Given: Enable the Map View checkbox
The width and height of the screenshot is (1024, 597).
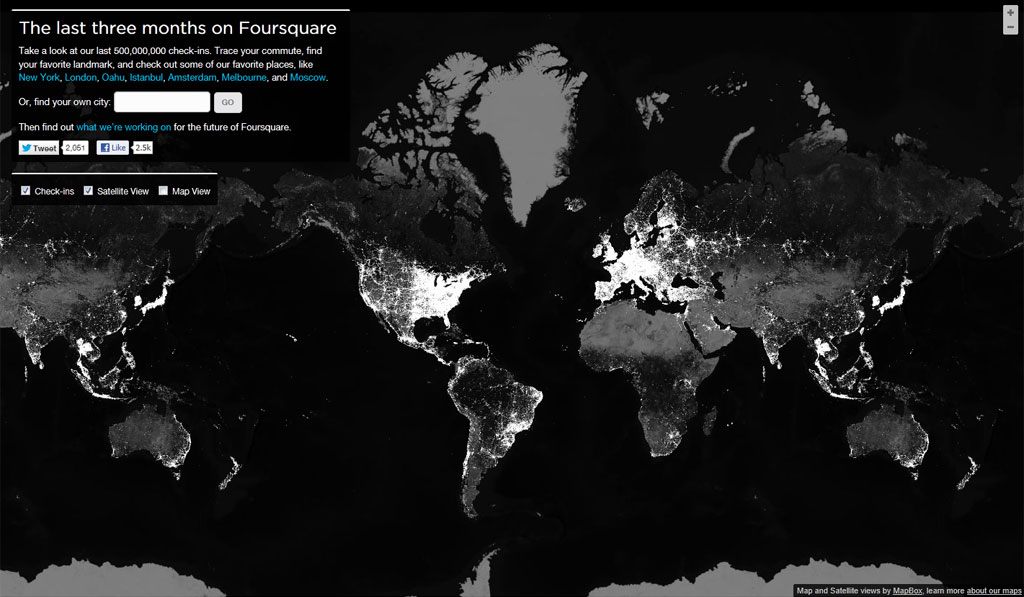Looking at the screenshot, I should (163, 190).
